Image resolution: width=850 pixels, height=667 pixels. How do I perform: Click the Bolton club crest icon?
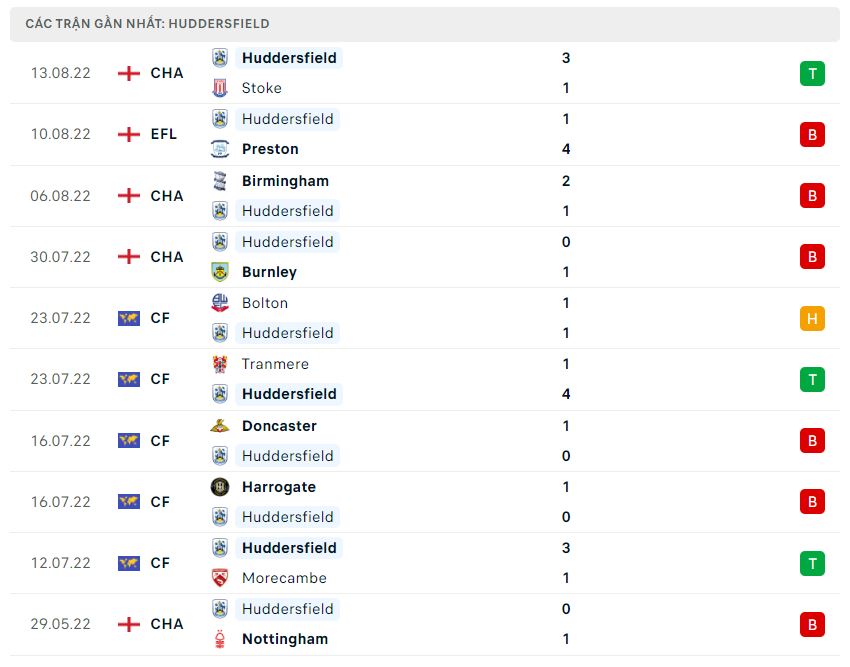click(x=220, y=303)
